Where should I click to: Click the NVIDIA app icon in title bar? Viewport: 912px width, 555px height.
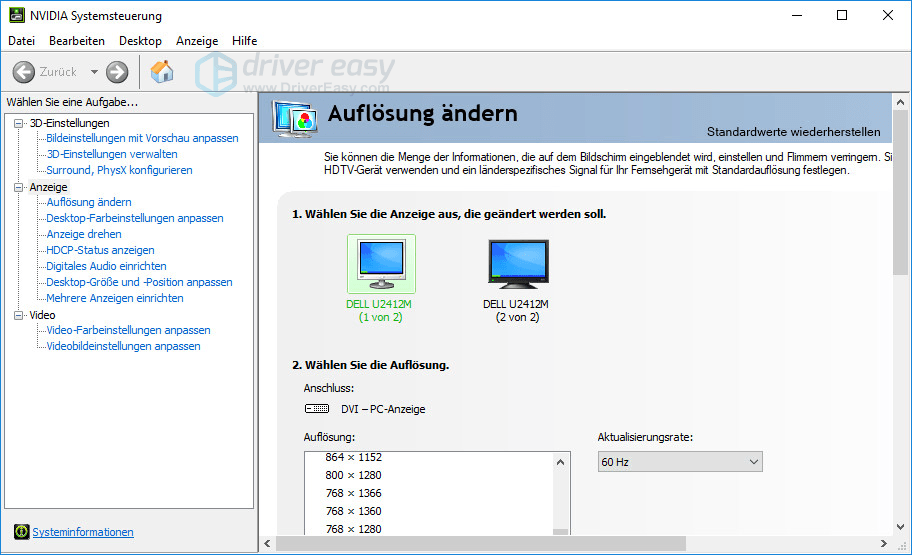click(x=17, y=16)
